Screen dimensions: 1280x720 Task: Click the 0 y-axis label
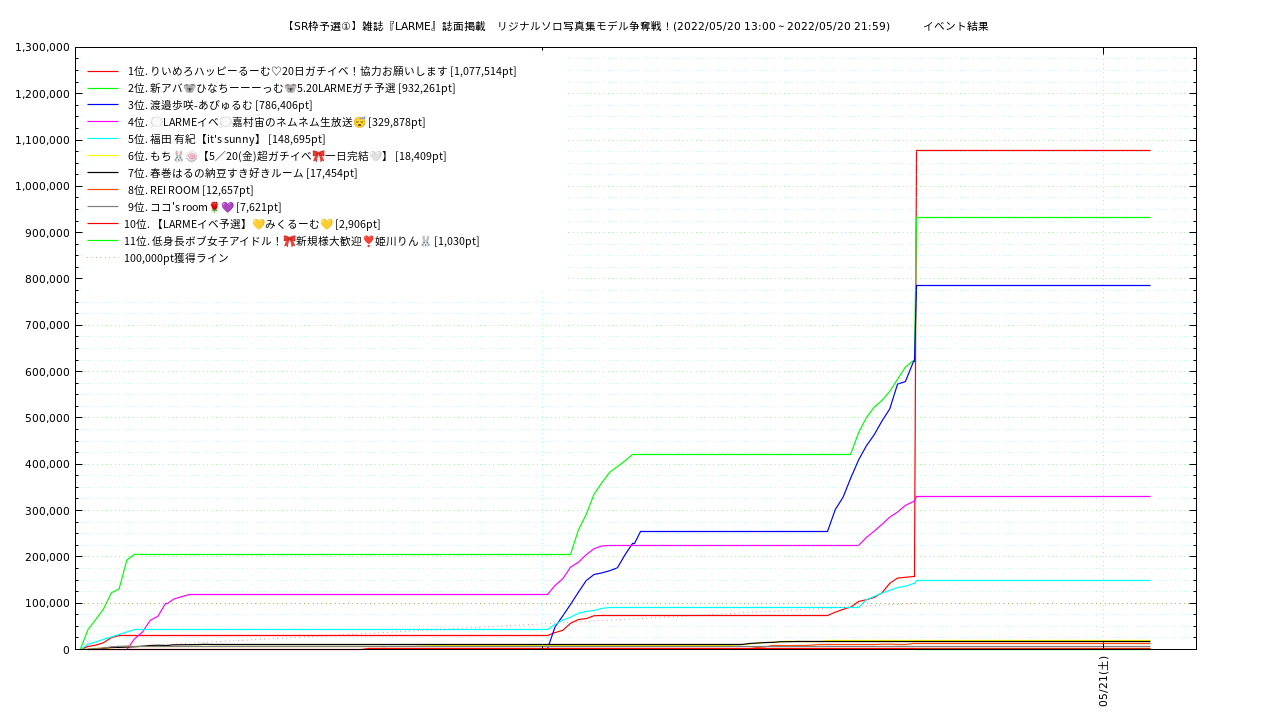coord(66,650)
